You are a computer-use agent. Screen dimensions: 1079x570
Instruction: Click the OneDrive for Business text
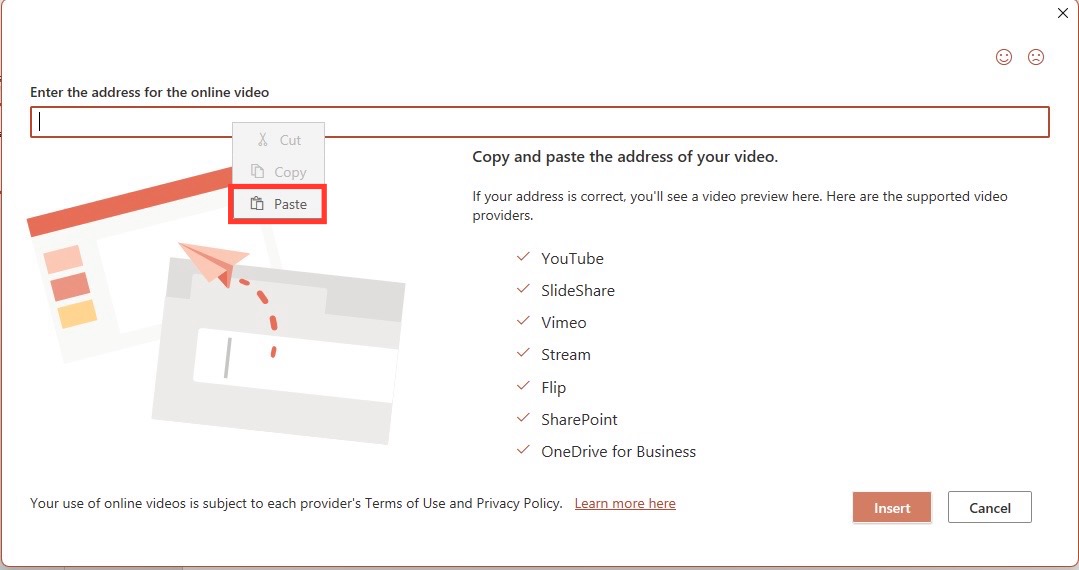tap(619, 452)
